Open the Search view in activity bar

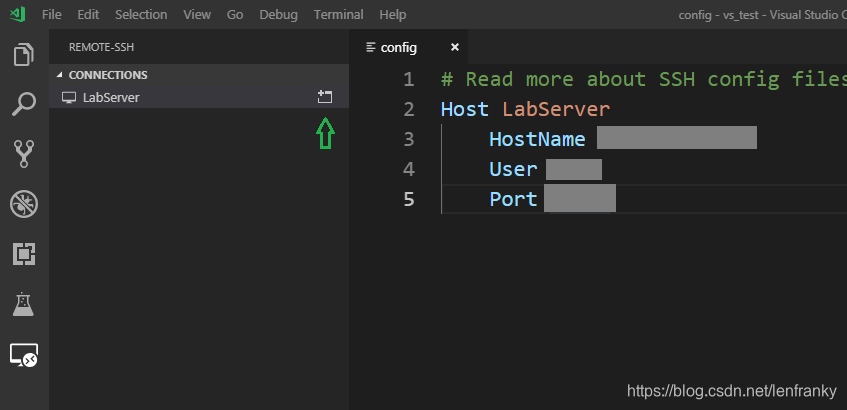pyautogui.click(x=24, y=104)
